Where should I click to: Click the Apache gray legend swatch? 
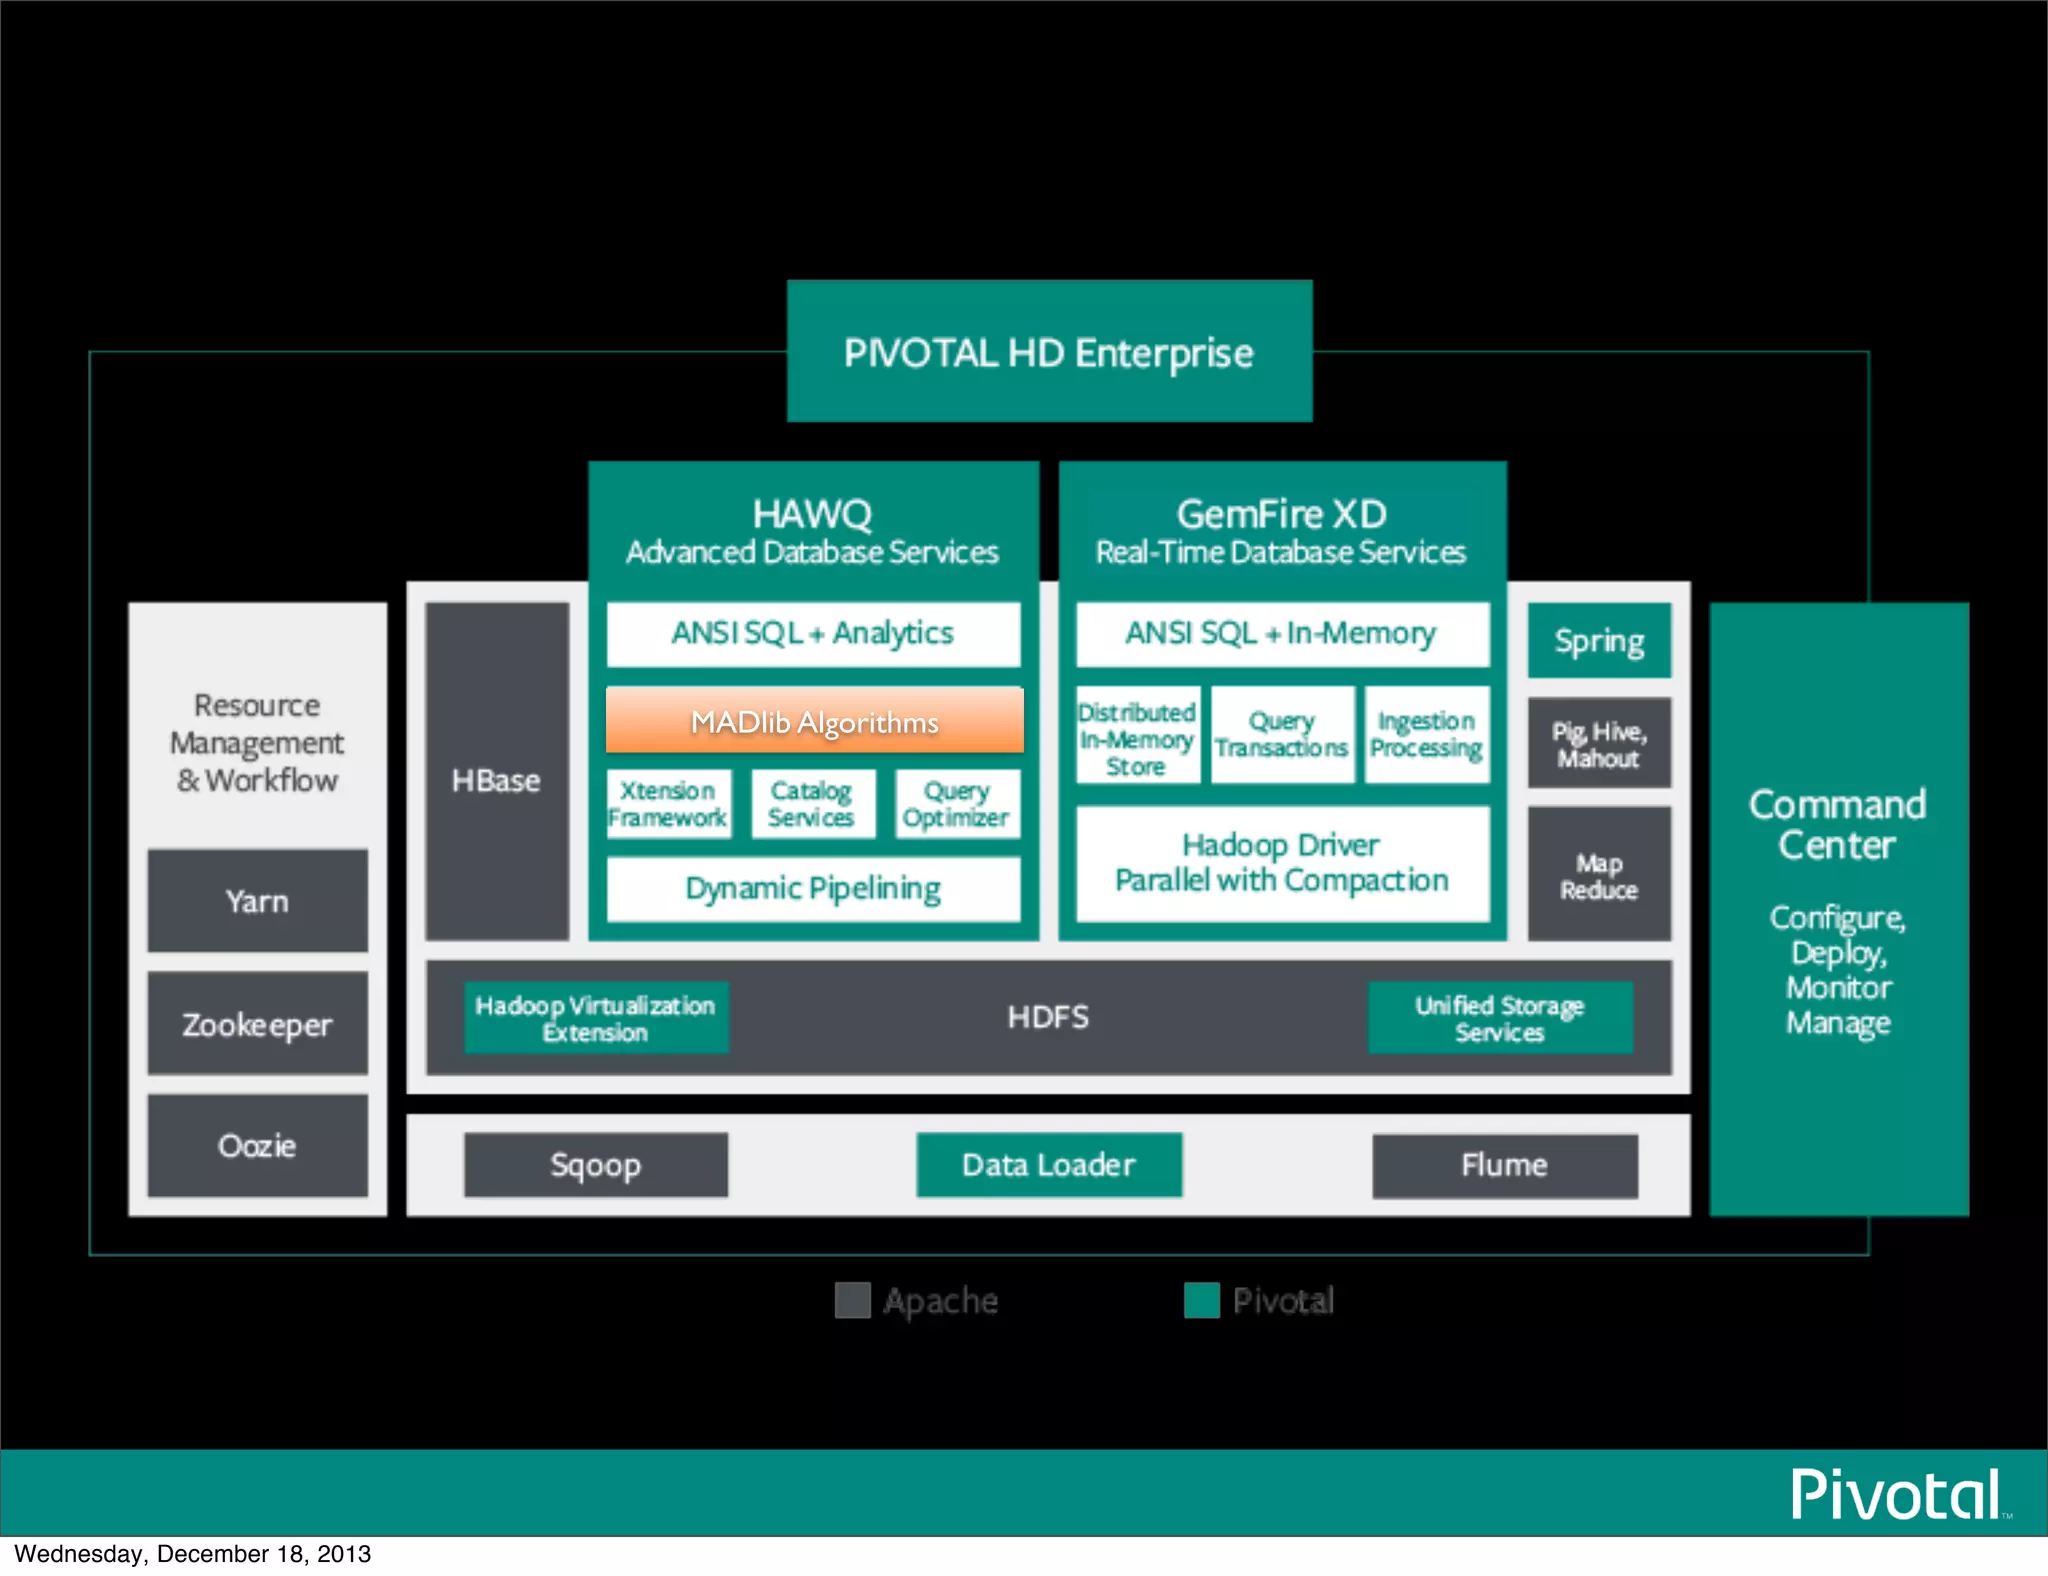click(x=852, y=1300)
